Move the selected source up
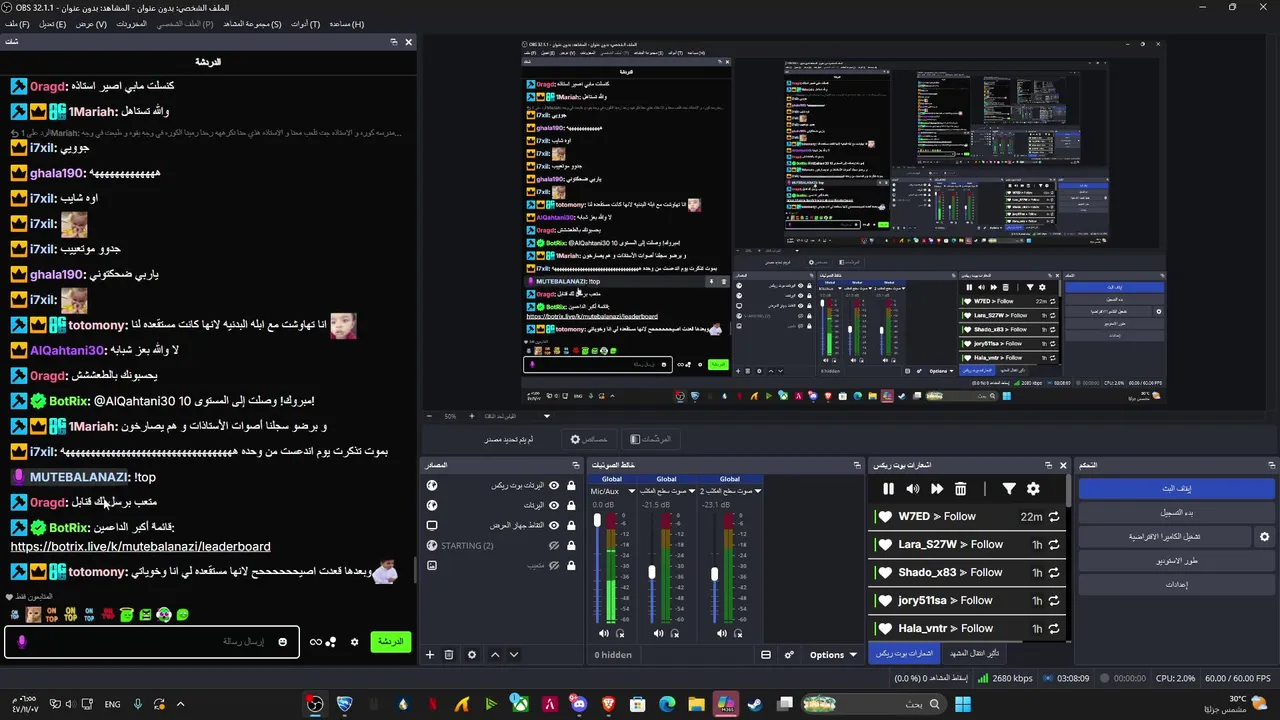This screenshot has height=720, width=1280. (x=495, y=655)
